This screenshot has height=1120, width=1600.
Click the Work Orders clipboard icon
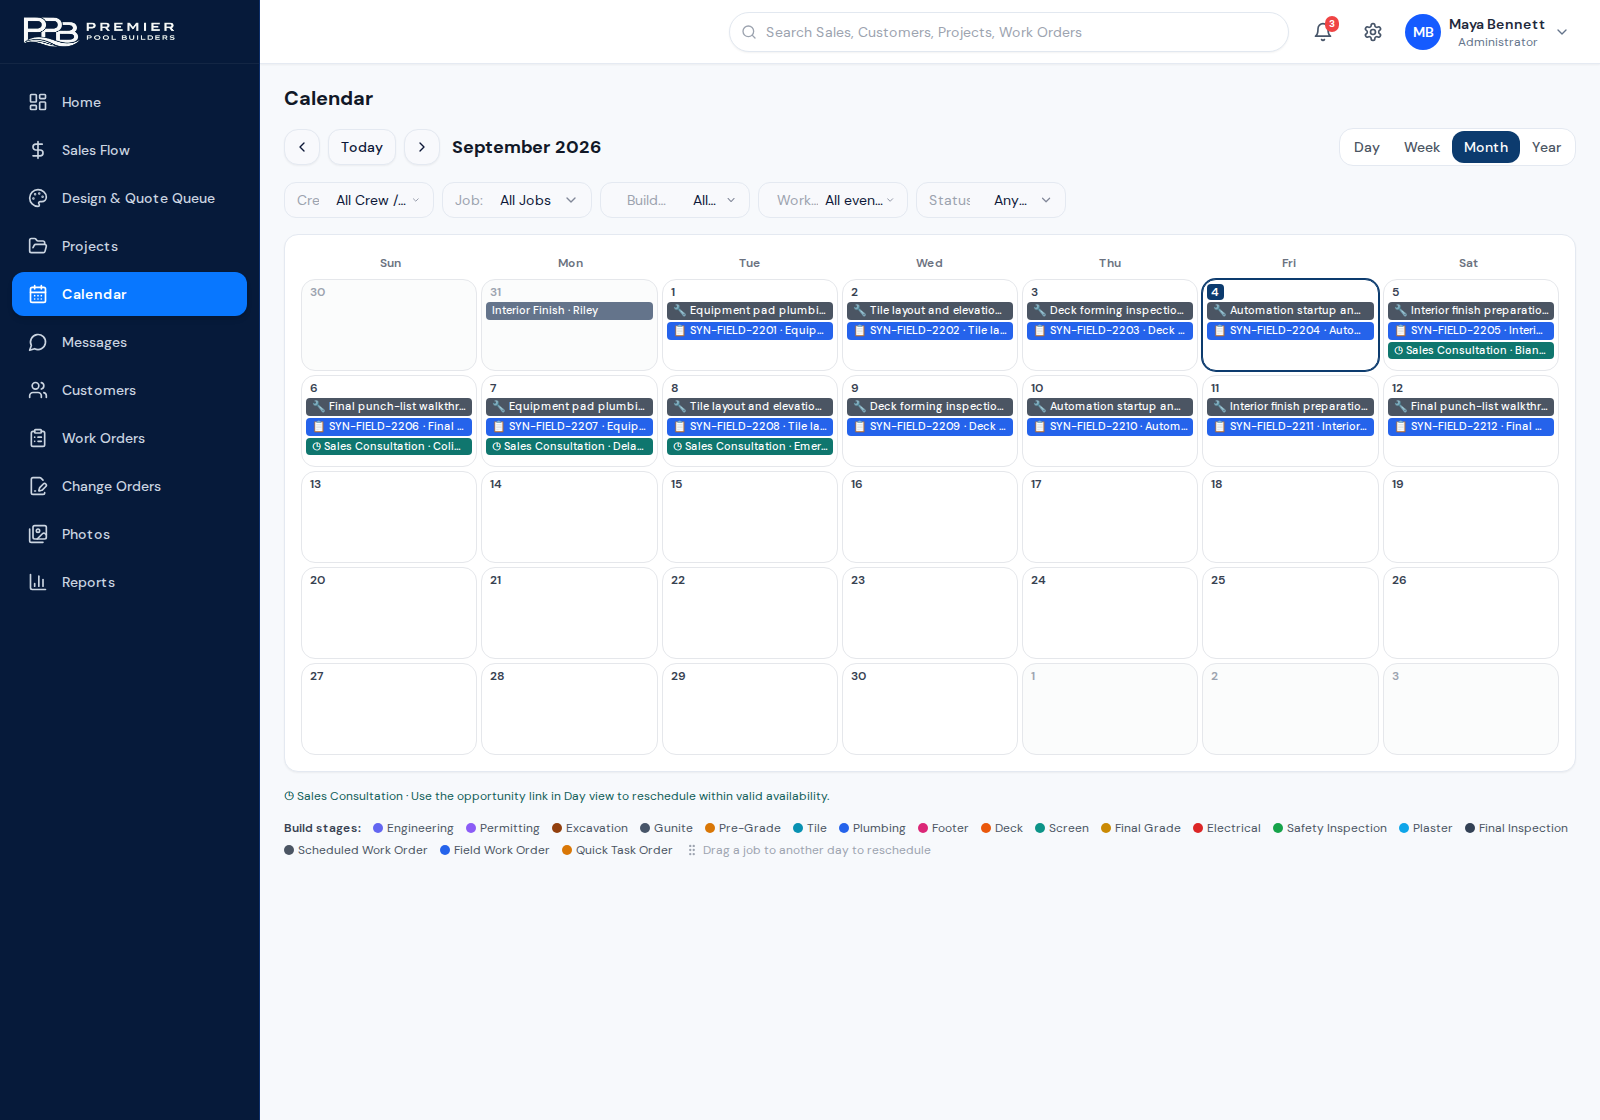tap(38, 438)
